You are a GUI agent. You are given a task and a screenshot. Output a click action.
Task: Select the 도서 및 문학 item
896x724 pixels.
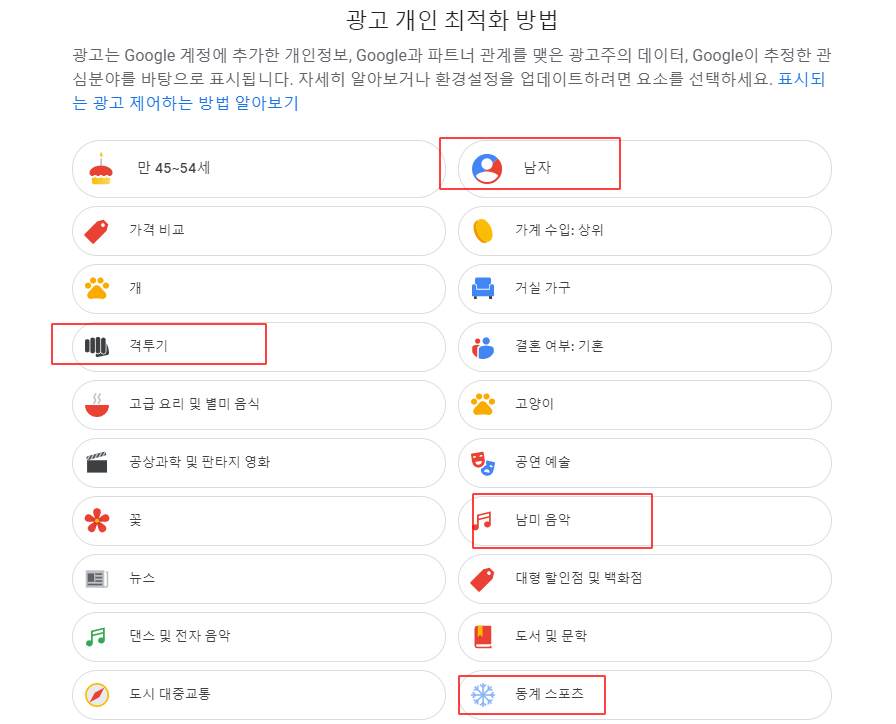[645, 637]
